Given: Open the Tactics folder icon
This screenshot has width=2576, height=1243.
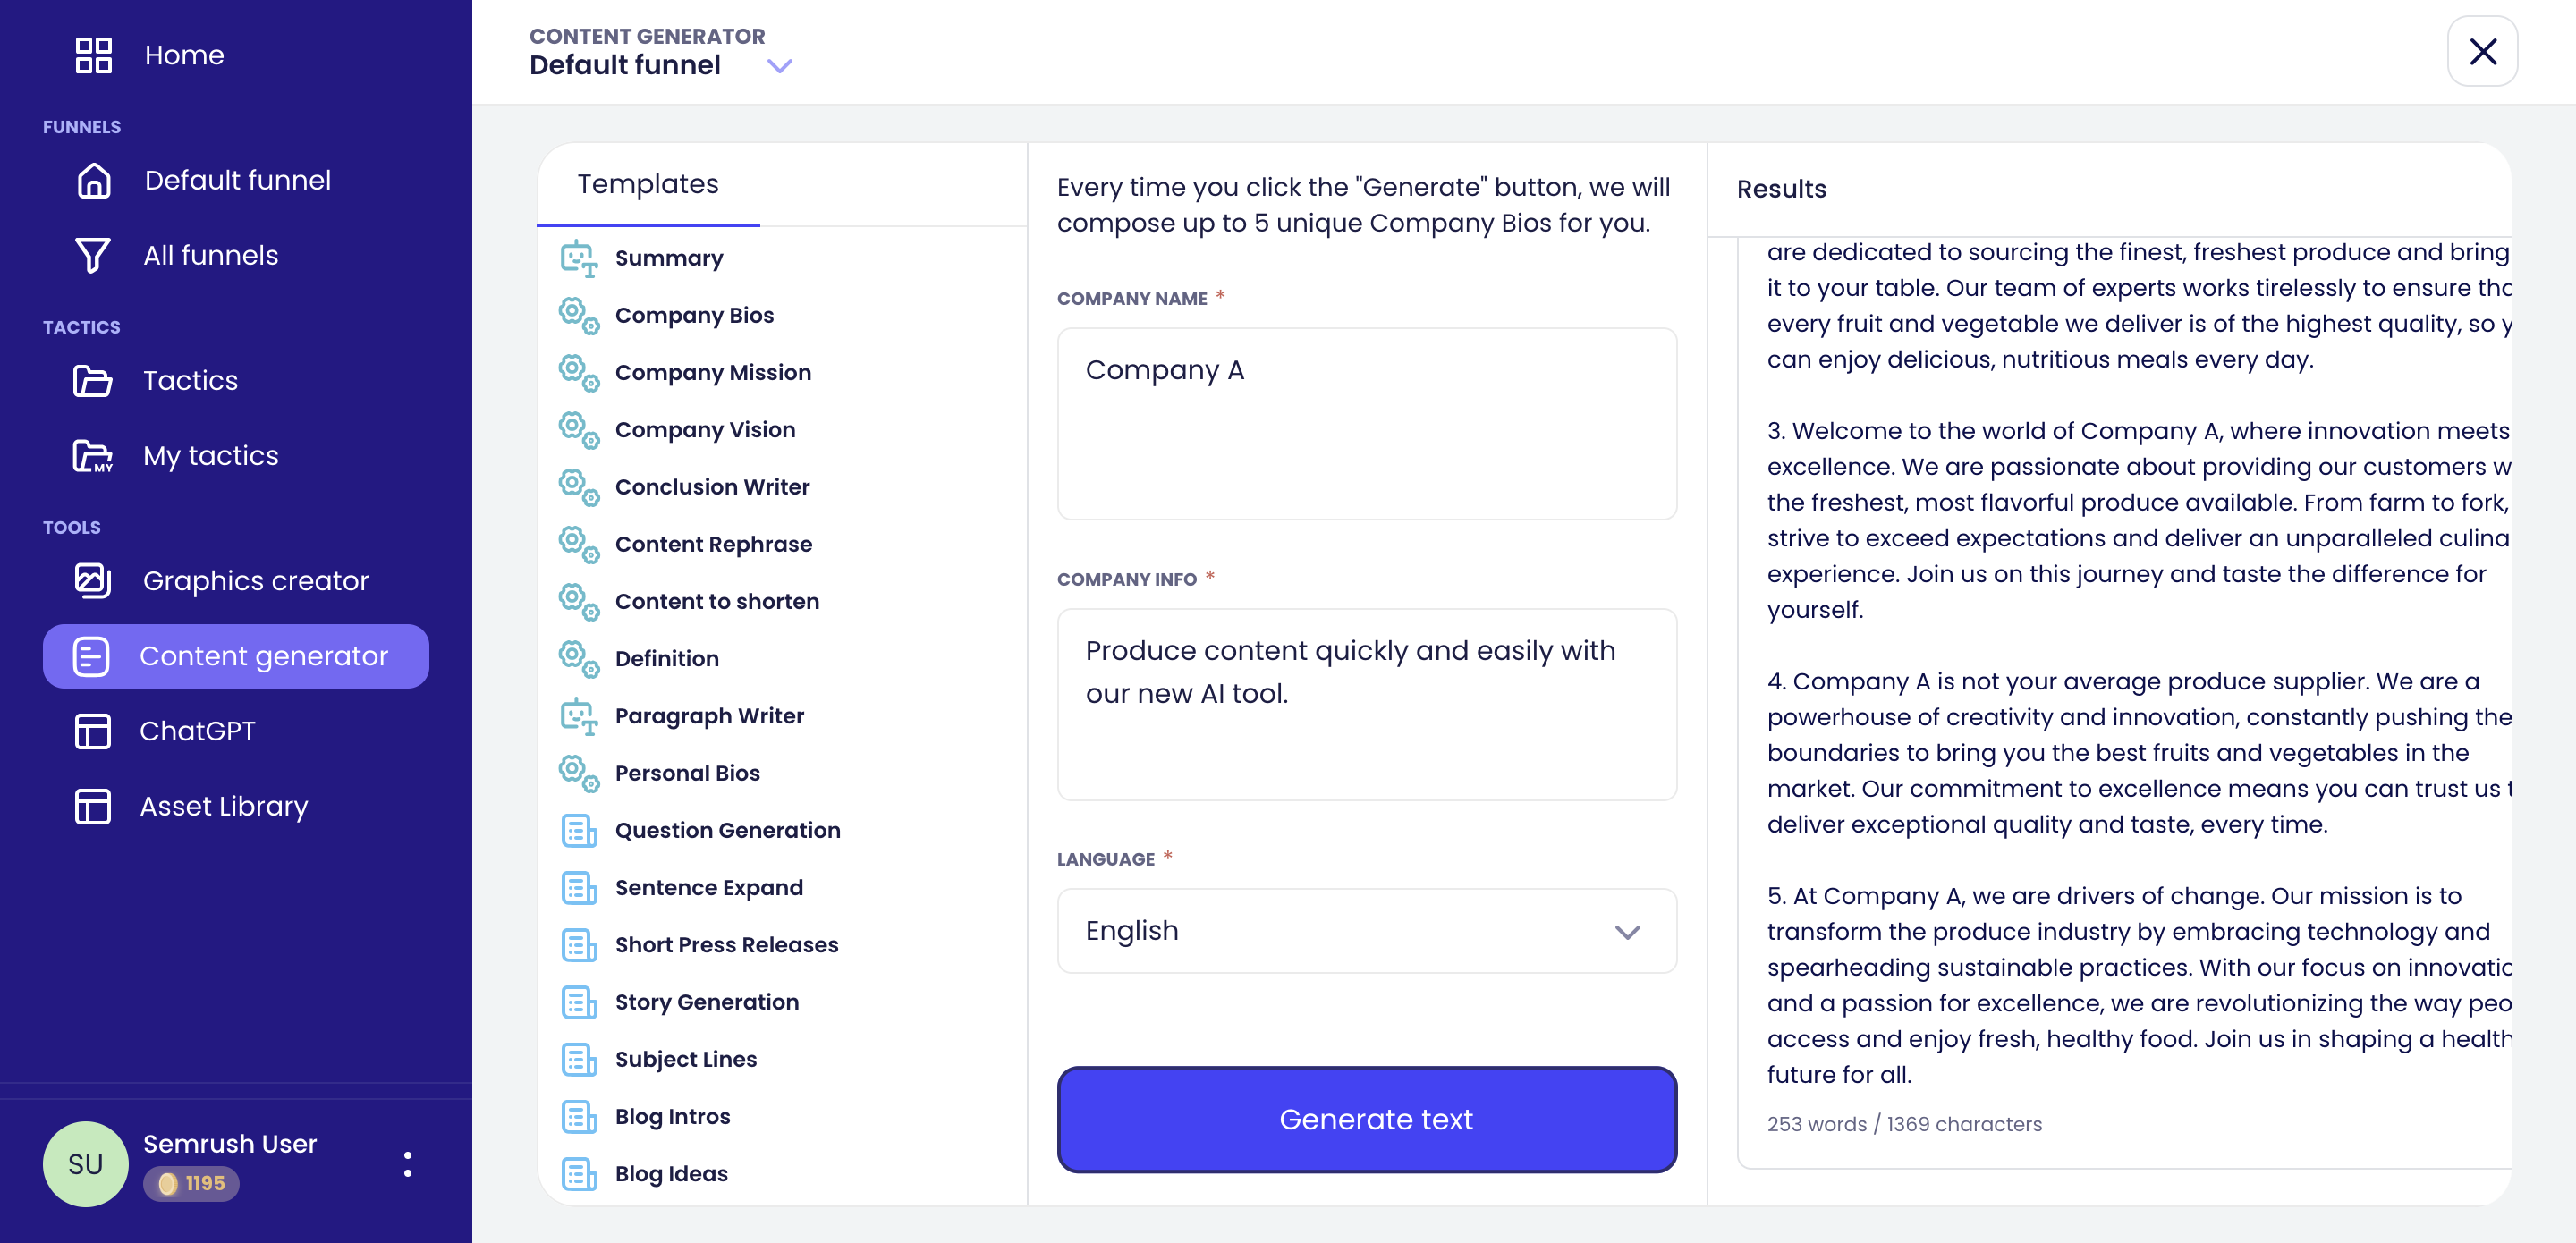Looking at the screenshot, I should pyautogui.click(x=93, y=381).
